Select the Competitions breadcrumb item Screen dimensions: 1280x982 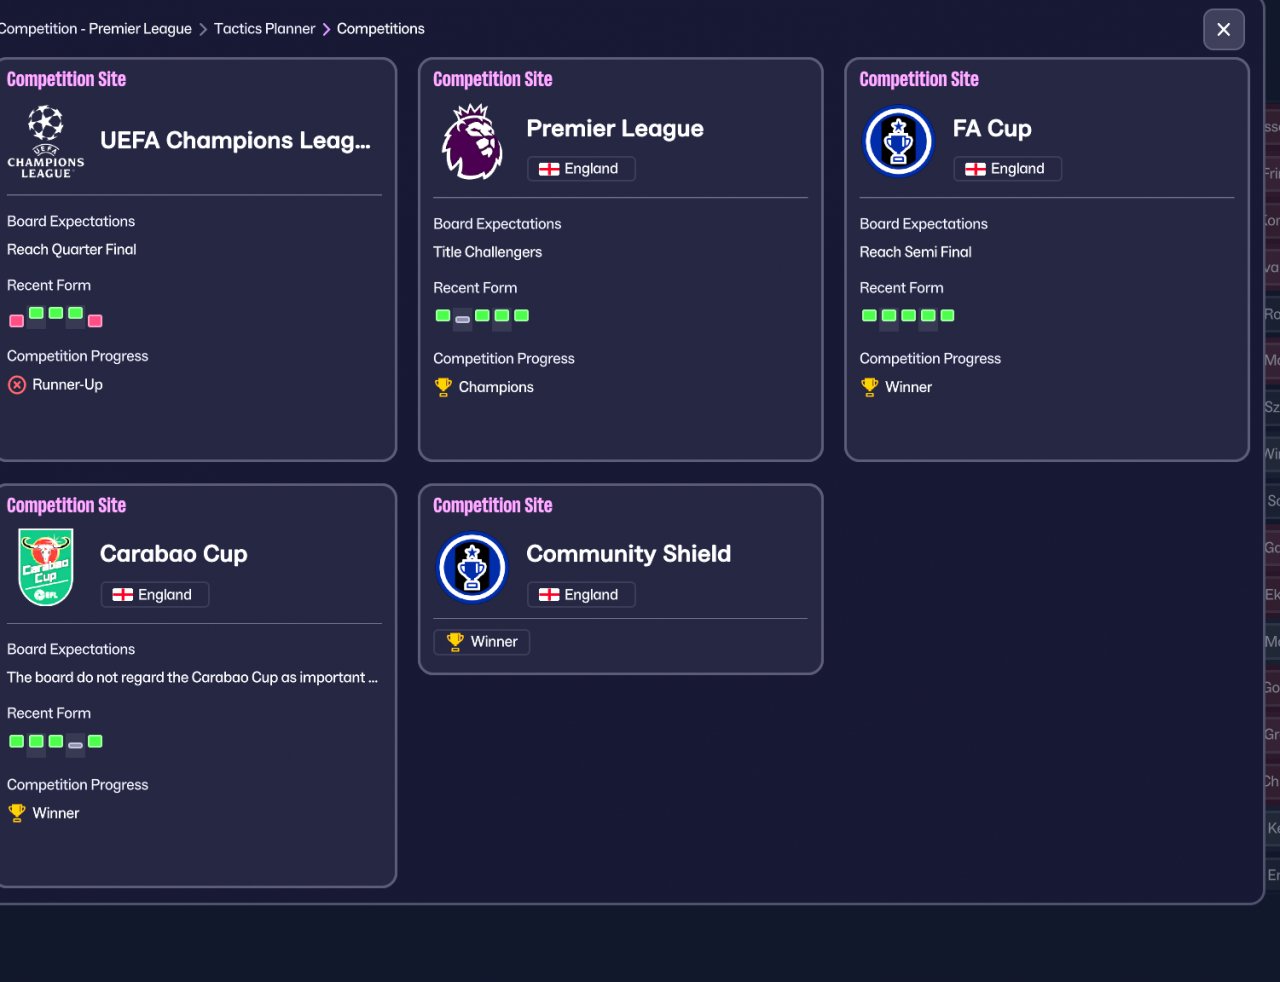pos(380,29)
